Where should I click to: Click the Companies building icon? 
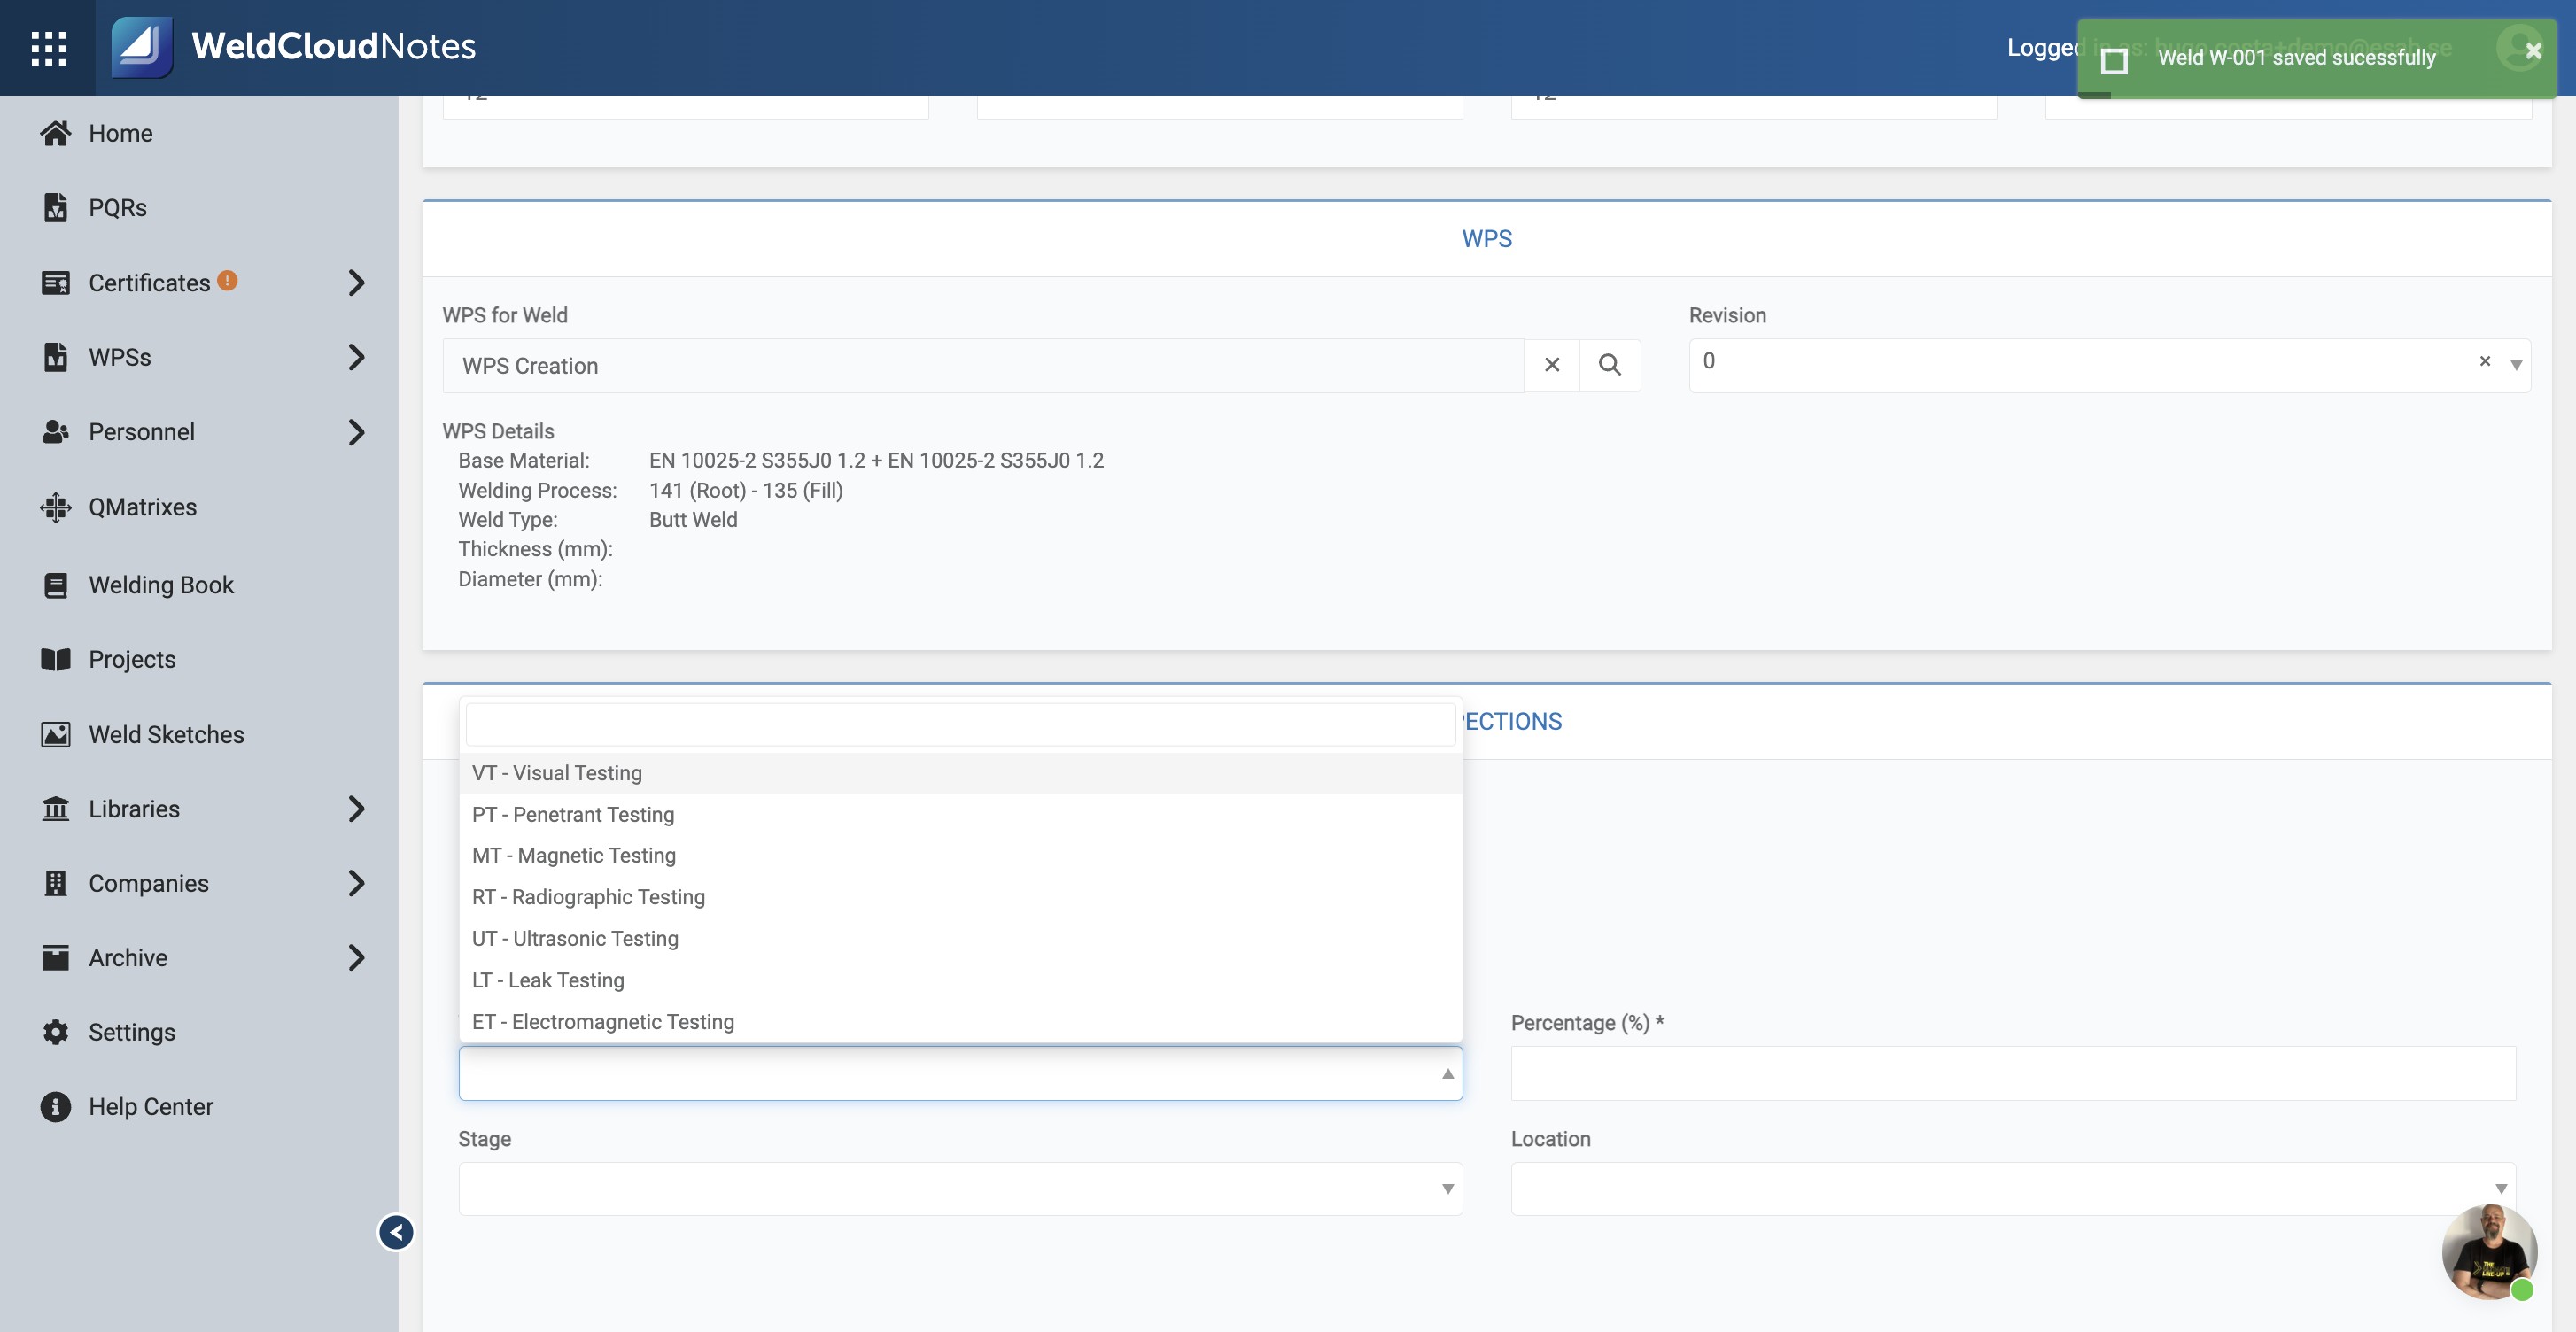pyautogui.click(x=56, y=883)
